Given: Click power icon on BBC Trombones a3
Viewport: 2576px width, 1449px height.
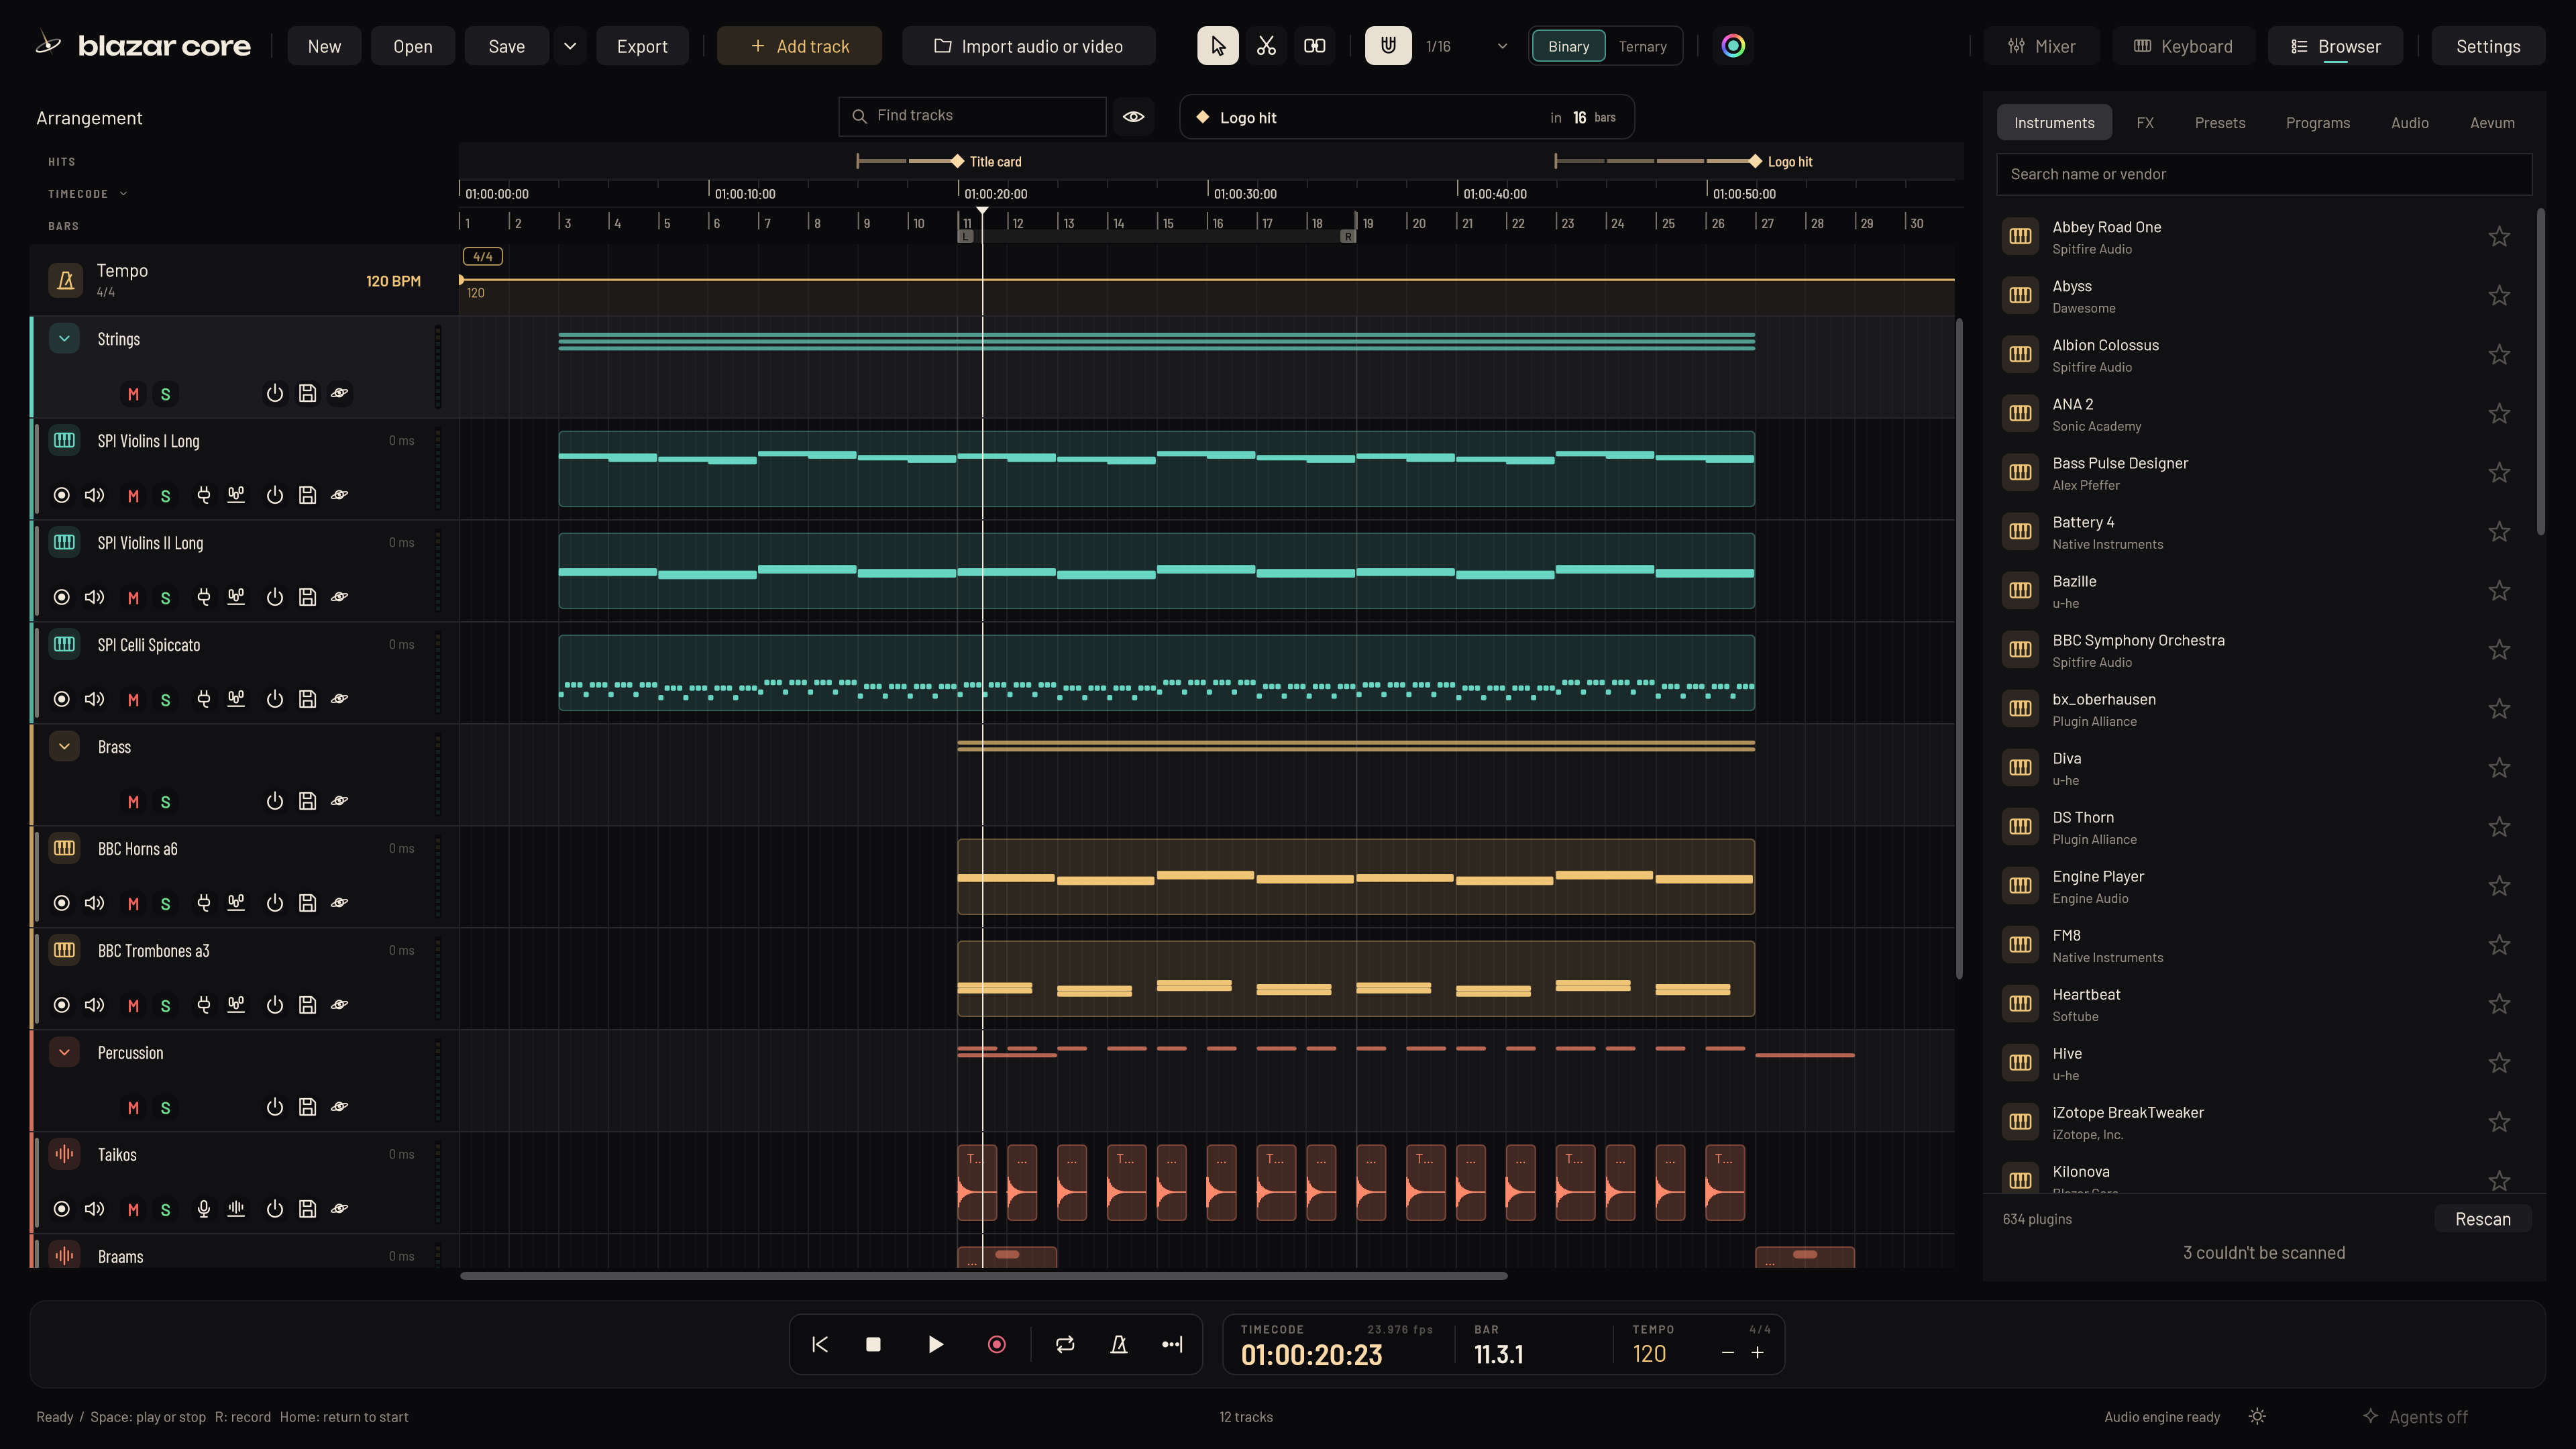Looking at the screenshot, I should coord(275,1005).
